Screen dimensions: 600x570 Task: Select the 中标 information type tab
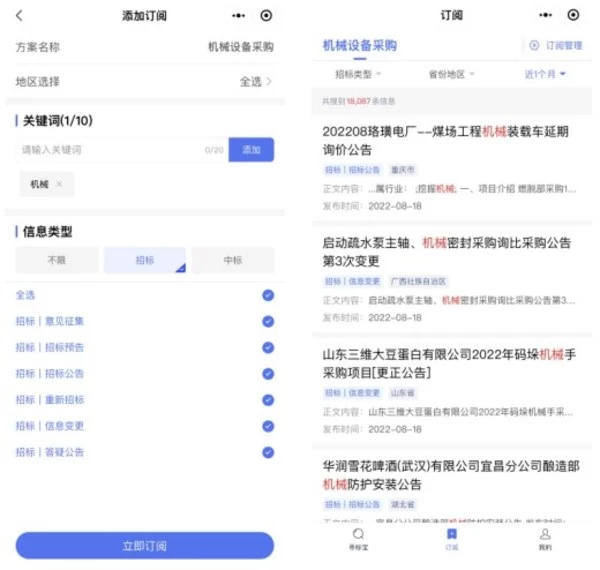tap(233, 260)
